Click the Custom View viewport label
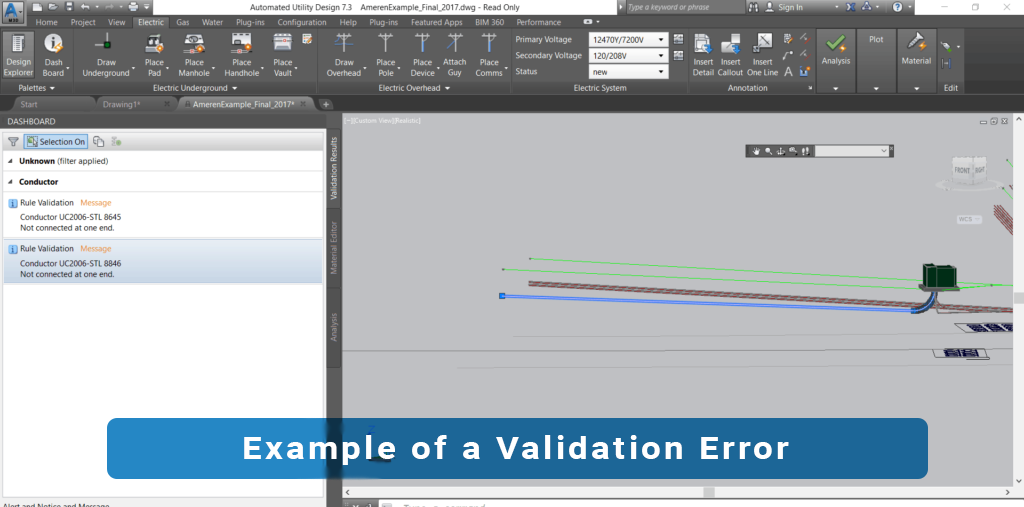Screen dimensions: 1024x507 [373, 121]
